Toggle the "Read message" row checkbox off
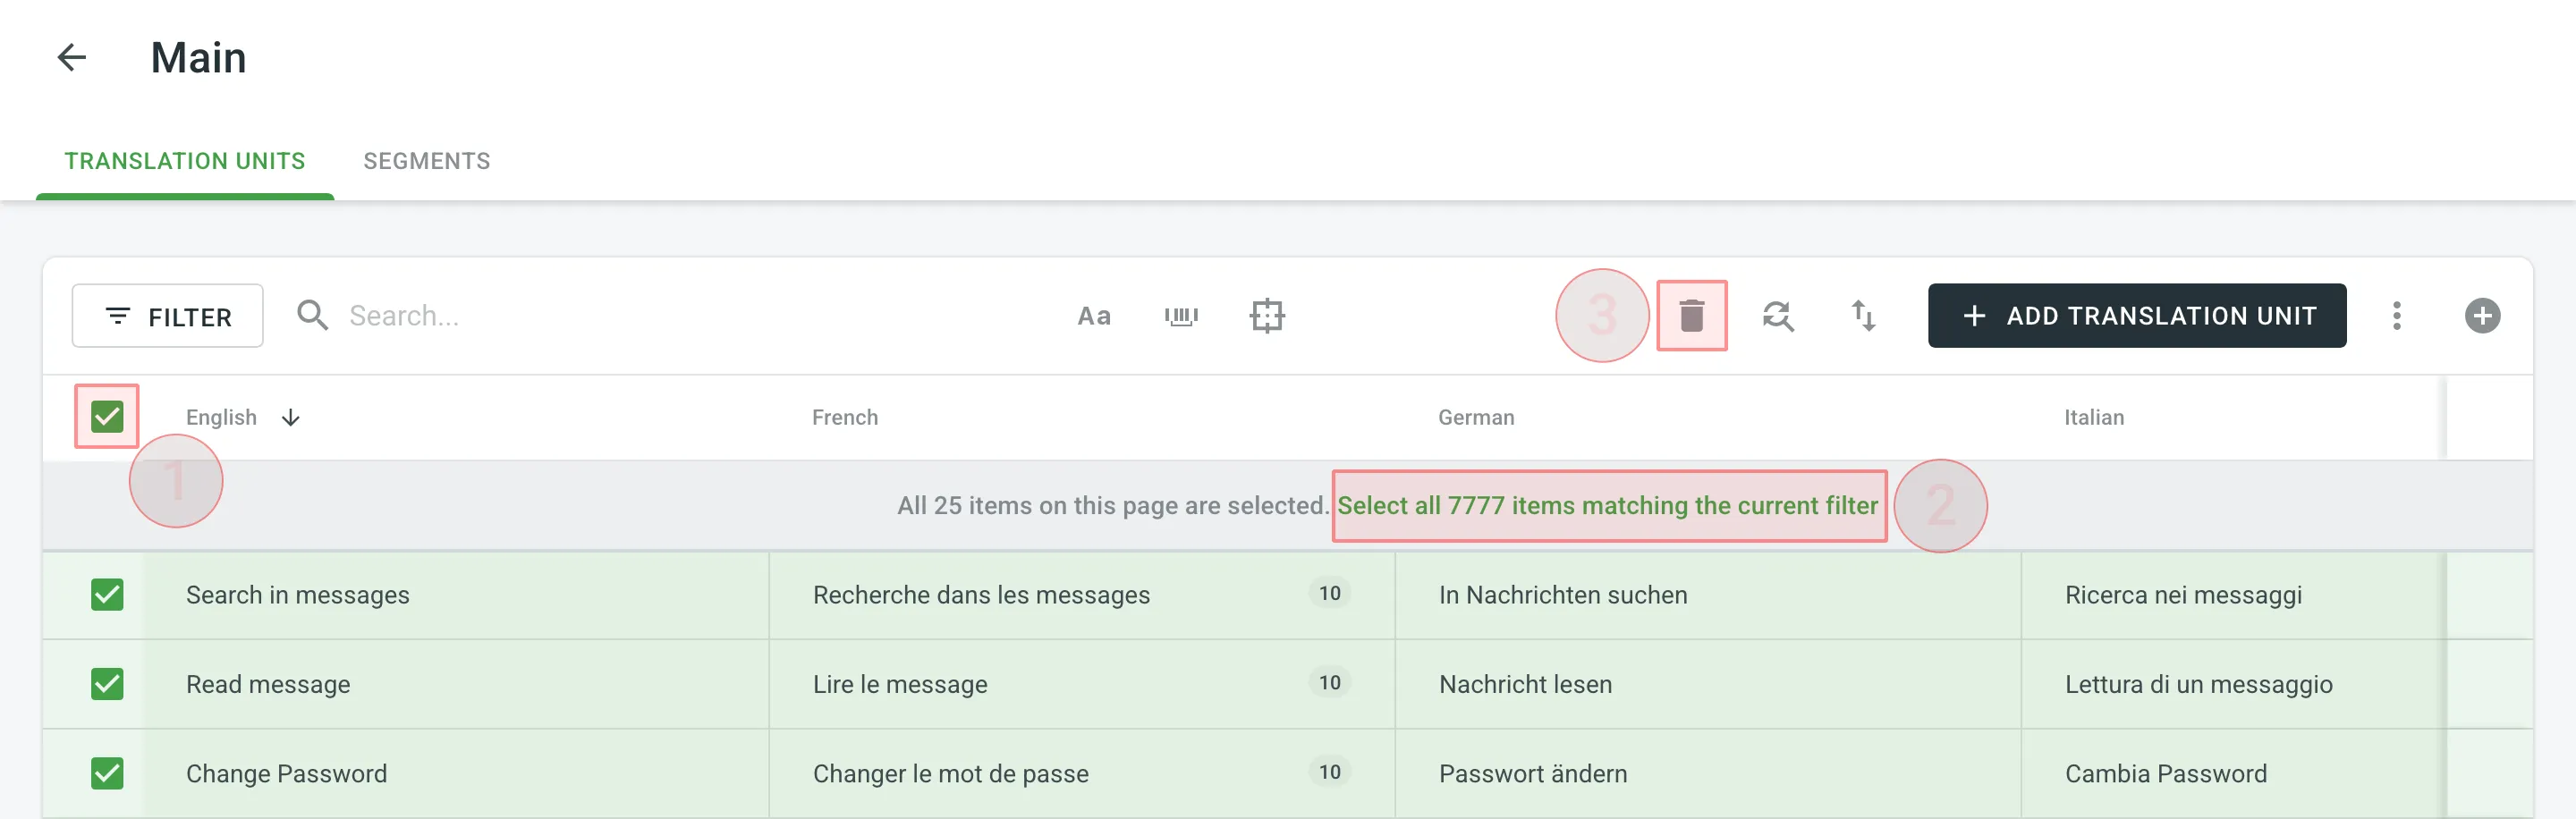This screenshot has height=819, width=2576. 106,684
